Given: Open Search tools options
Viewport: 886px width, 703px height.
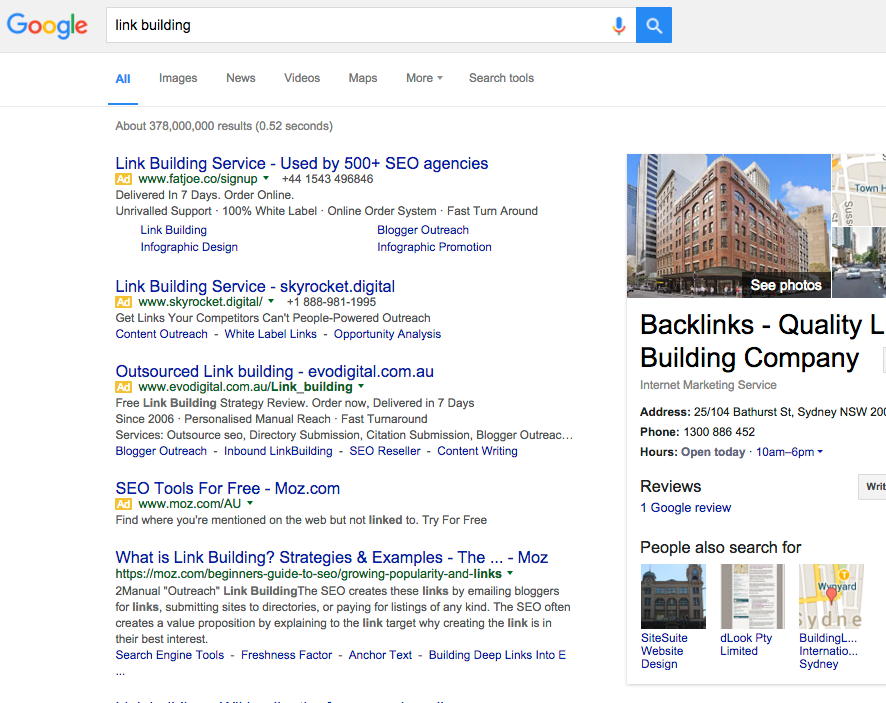Looking at the screenshot, I should tap(501, 78).
